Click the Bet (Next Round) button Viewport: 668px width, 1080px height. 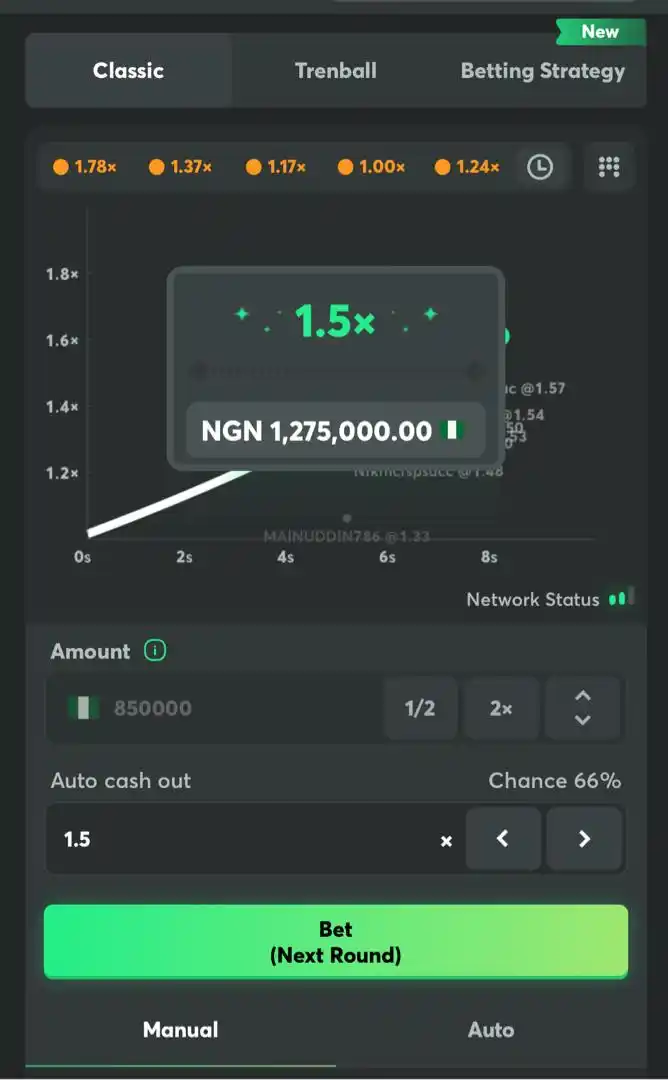pos(335,942)
